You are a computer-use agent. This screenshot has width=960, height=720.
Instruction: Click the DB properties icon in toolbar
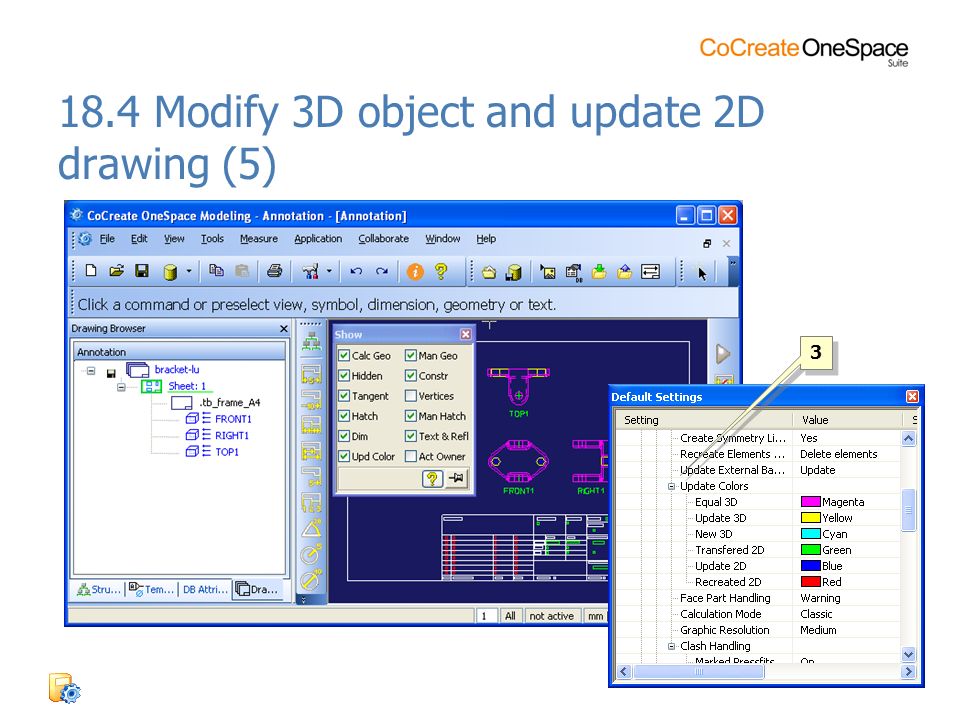pos(574,272)
